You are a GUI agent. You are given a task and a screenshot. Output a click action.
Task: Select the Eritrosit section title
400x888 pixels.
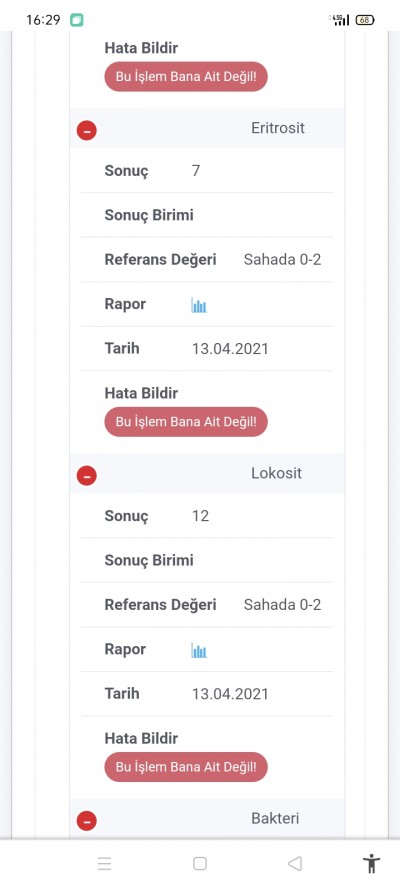(278, 128)
